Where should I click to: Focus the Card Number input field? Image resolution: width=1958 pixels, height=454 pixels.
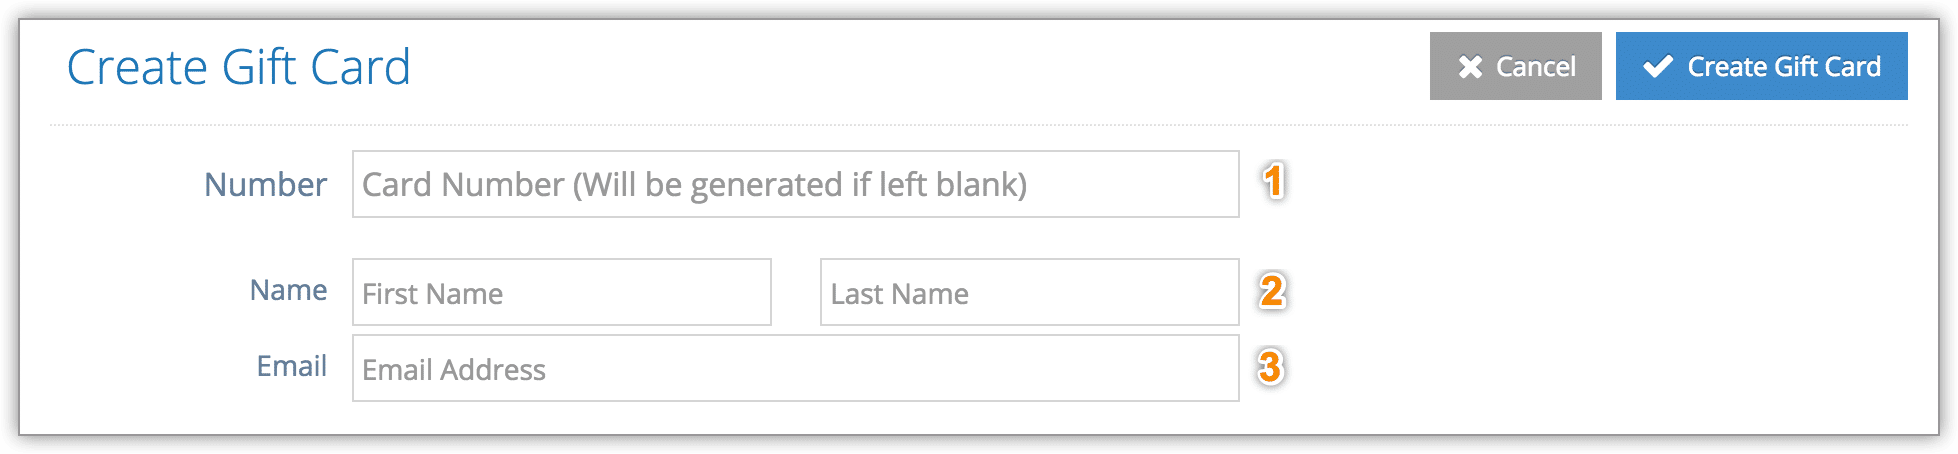796,184
